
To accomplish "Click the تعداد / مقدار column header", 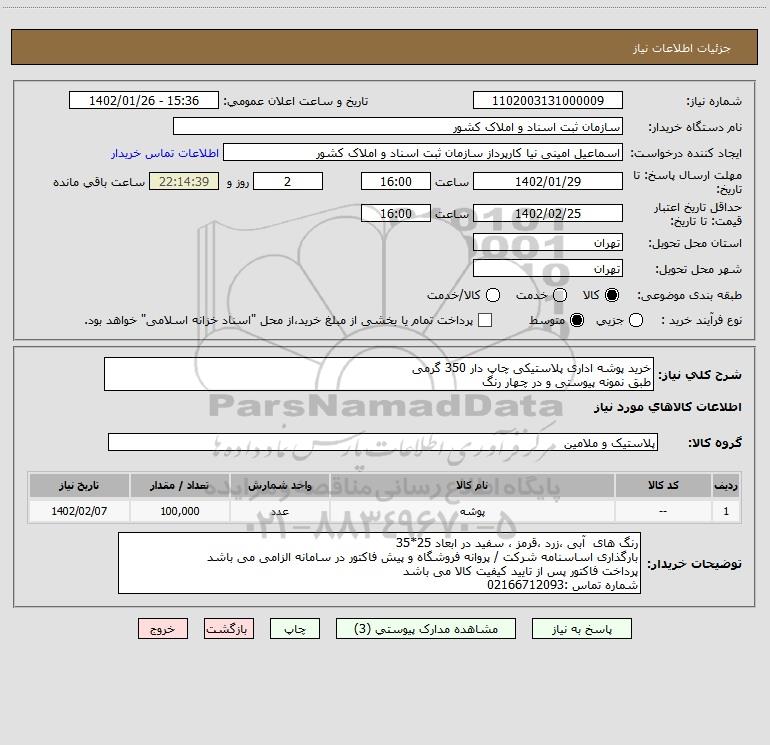I will tap(180, 485).
